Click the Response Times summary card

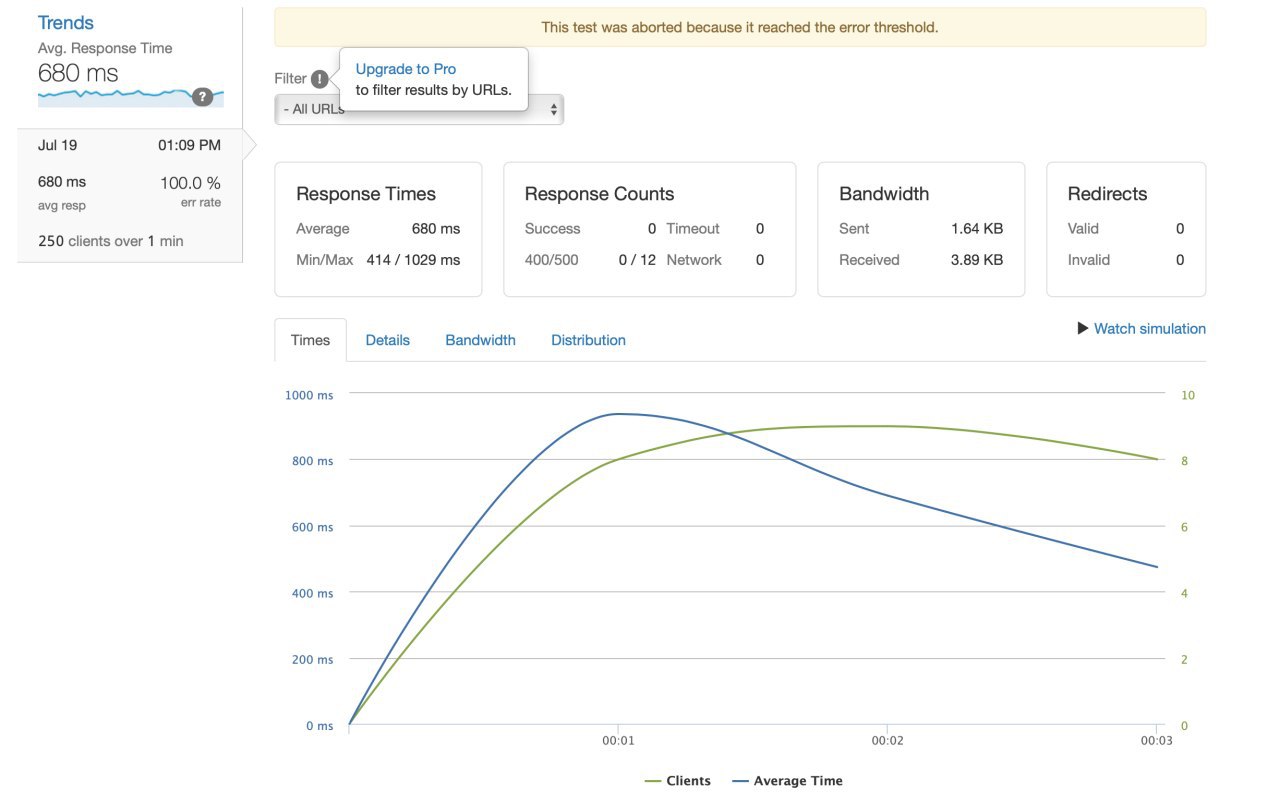pyautogui.click(x=378, y=229)
